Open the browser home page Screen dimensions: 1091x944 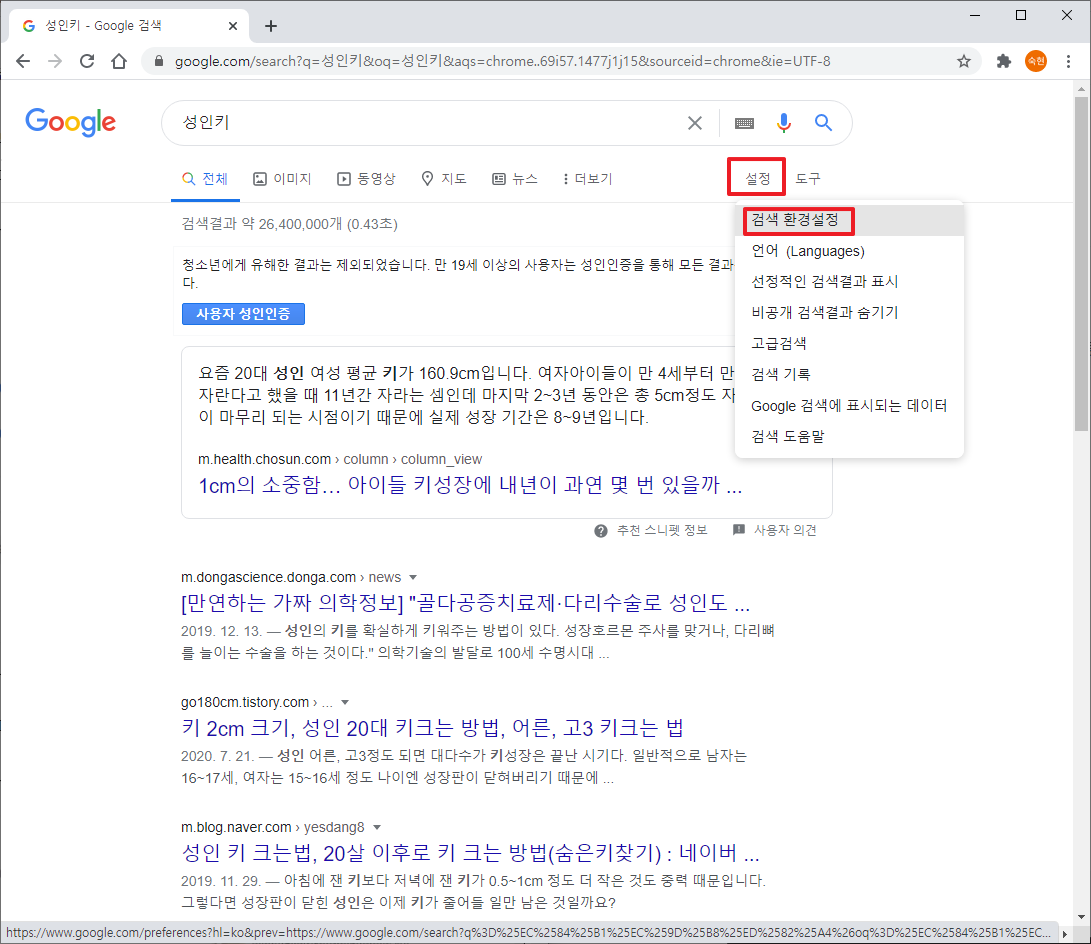point(119,61)
